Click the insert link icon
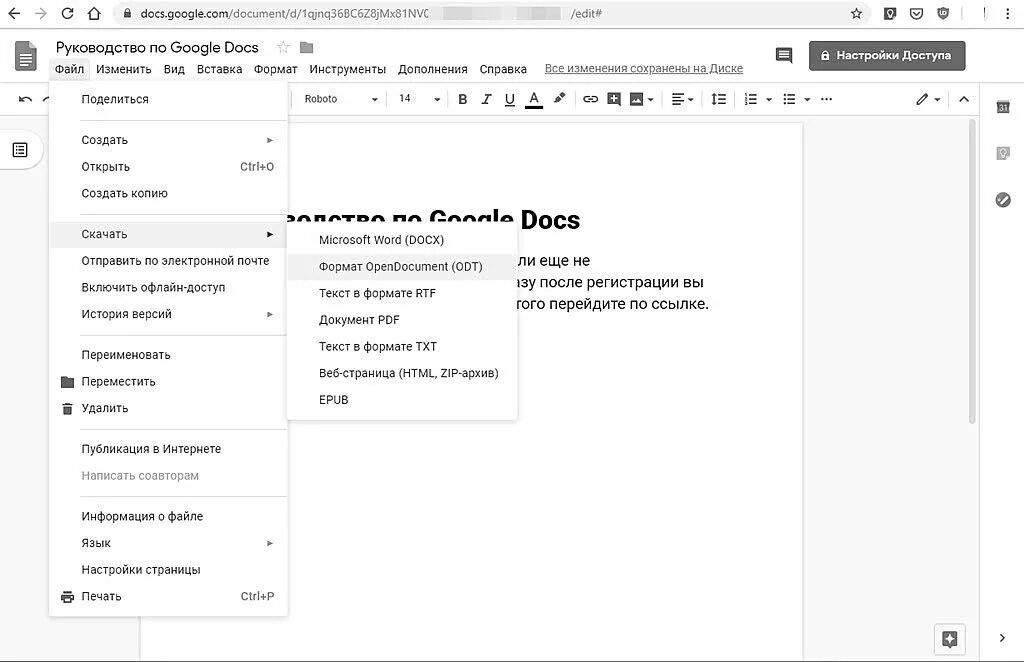 point(590,99)
